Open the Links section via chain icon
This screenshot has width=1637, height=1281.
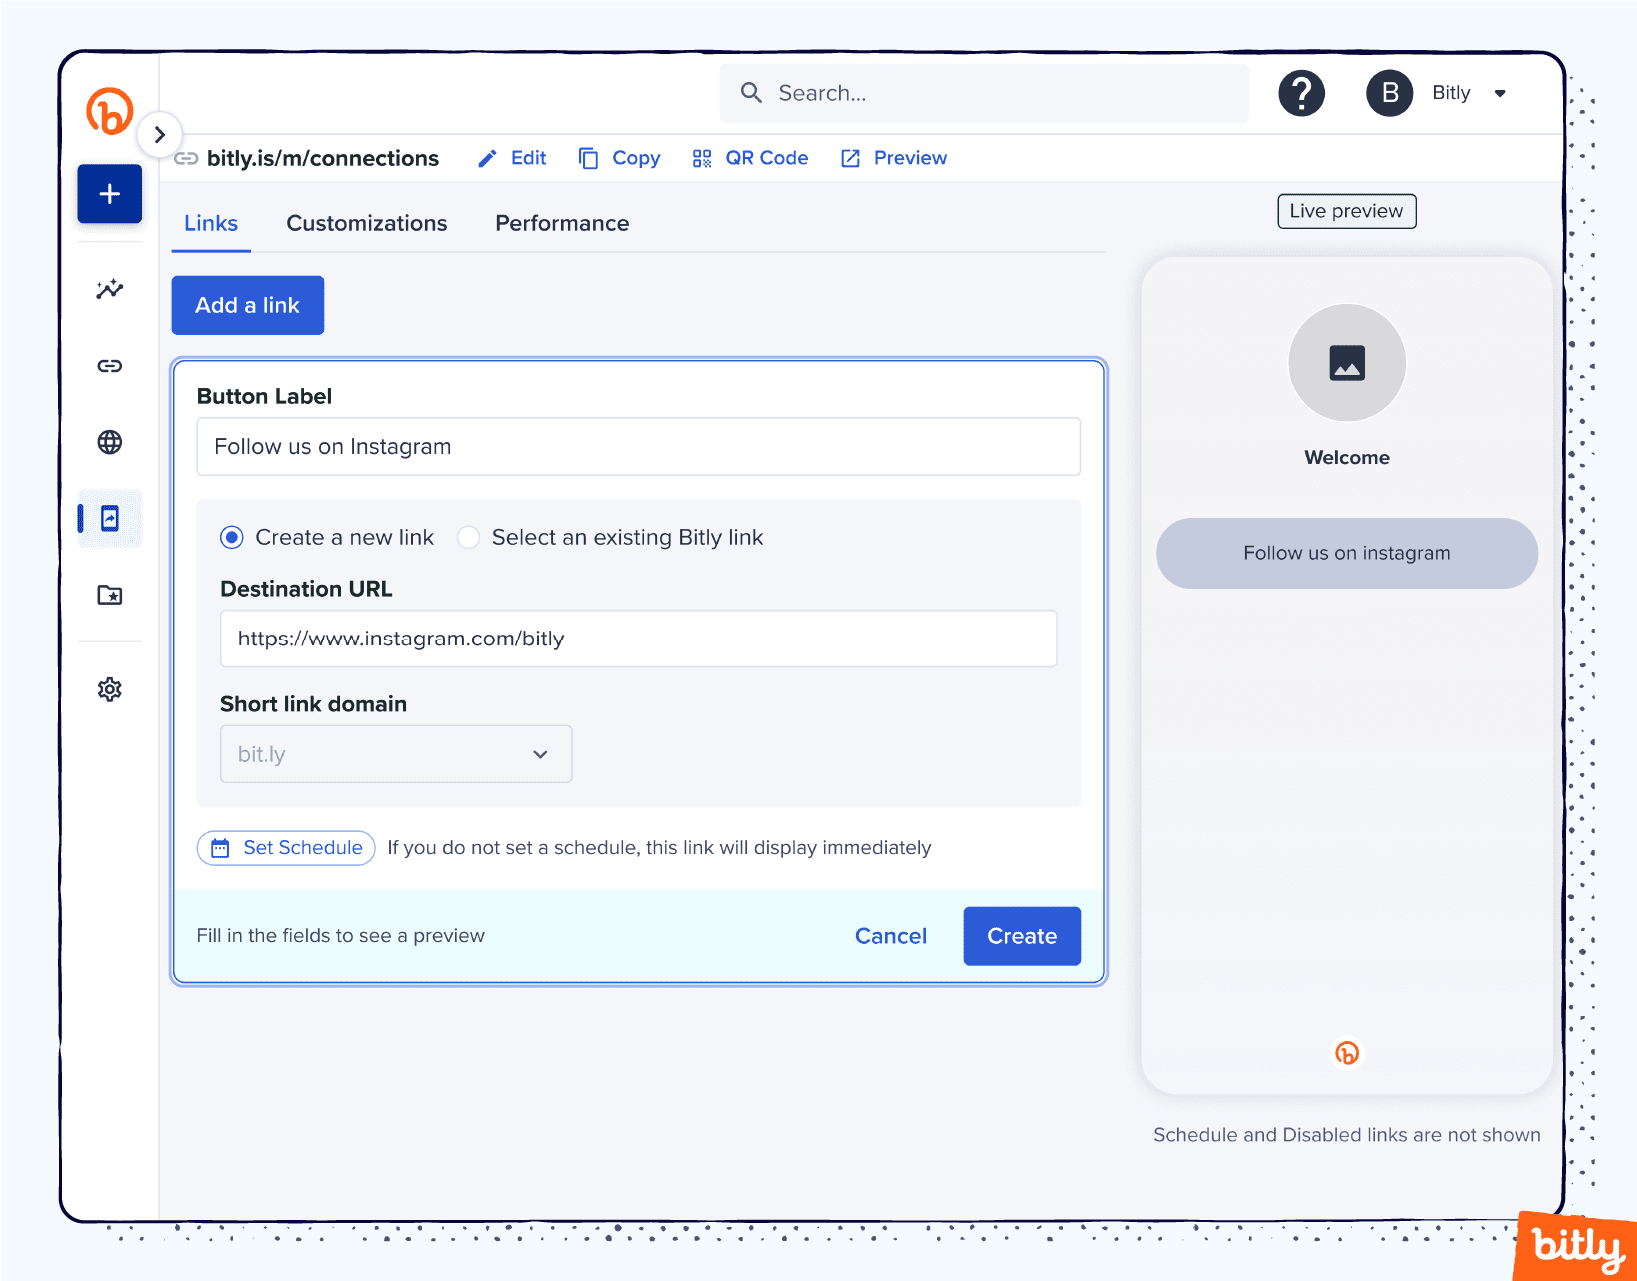pos(109,366)
